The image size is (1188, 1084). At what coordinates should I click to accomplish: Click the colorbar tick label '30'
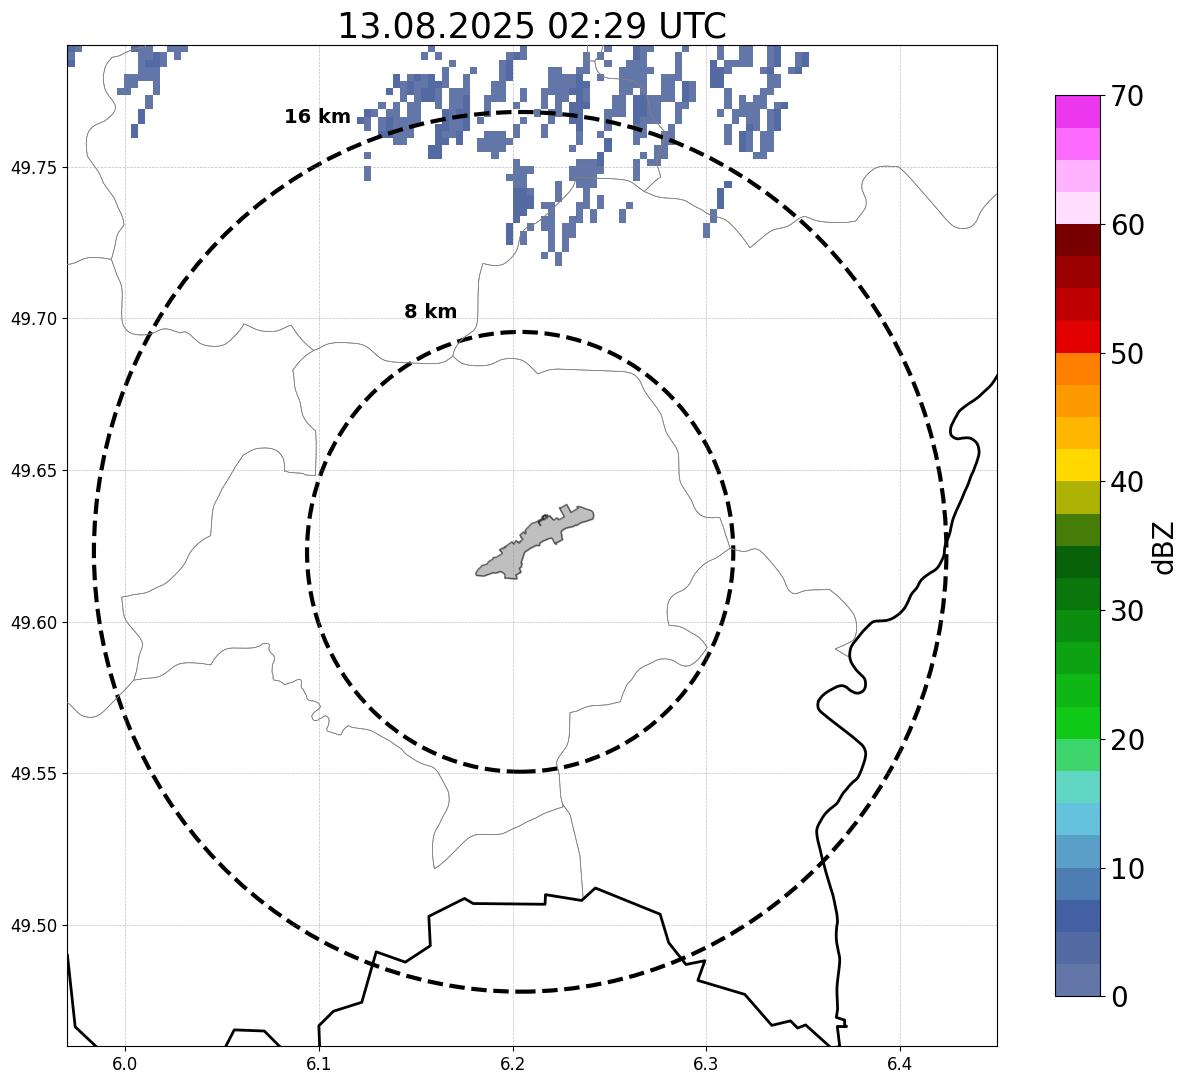1127,611
